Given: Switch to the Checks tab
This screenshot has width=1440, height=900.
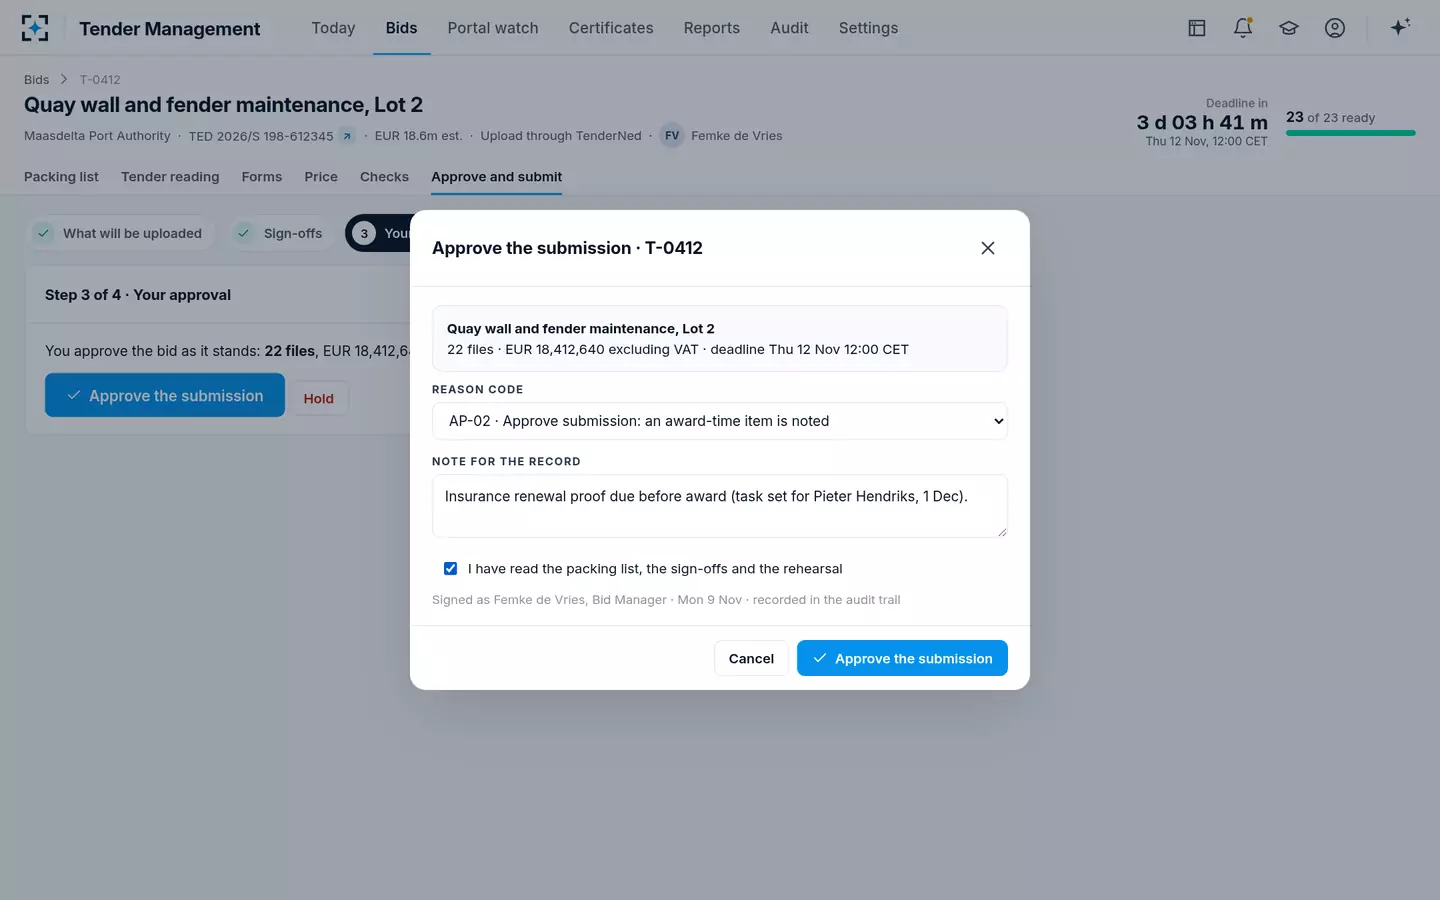Looking at the screenshot, I should click(384, 177).
